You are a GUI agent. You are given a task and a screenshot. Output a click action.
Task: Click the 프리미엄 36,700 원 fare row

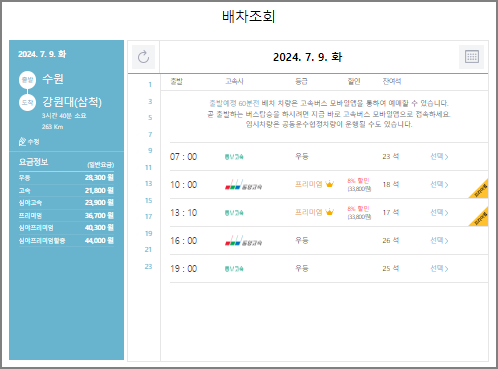[66, 215]
